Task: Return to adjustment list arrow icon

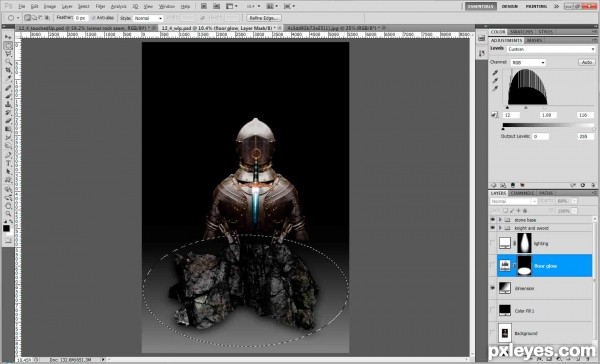Action: (494, 185)
